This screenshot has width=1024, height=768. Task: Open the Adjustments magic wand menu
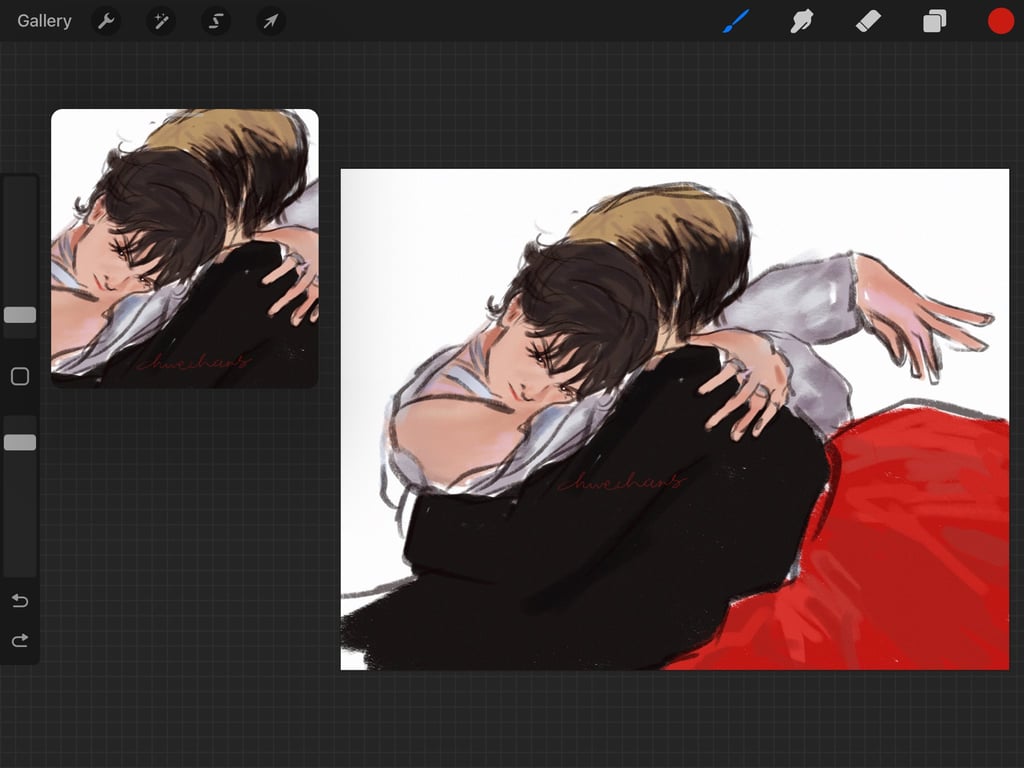point(161,22)
